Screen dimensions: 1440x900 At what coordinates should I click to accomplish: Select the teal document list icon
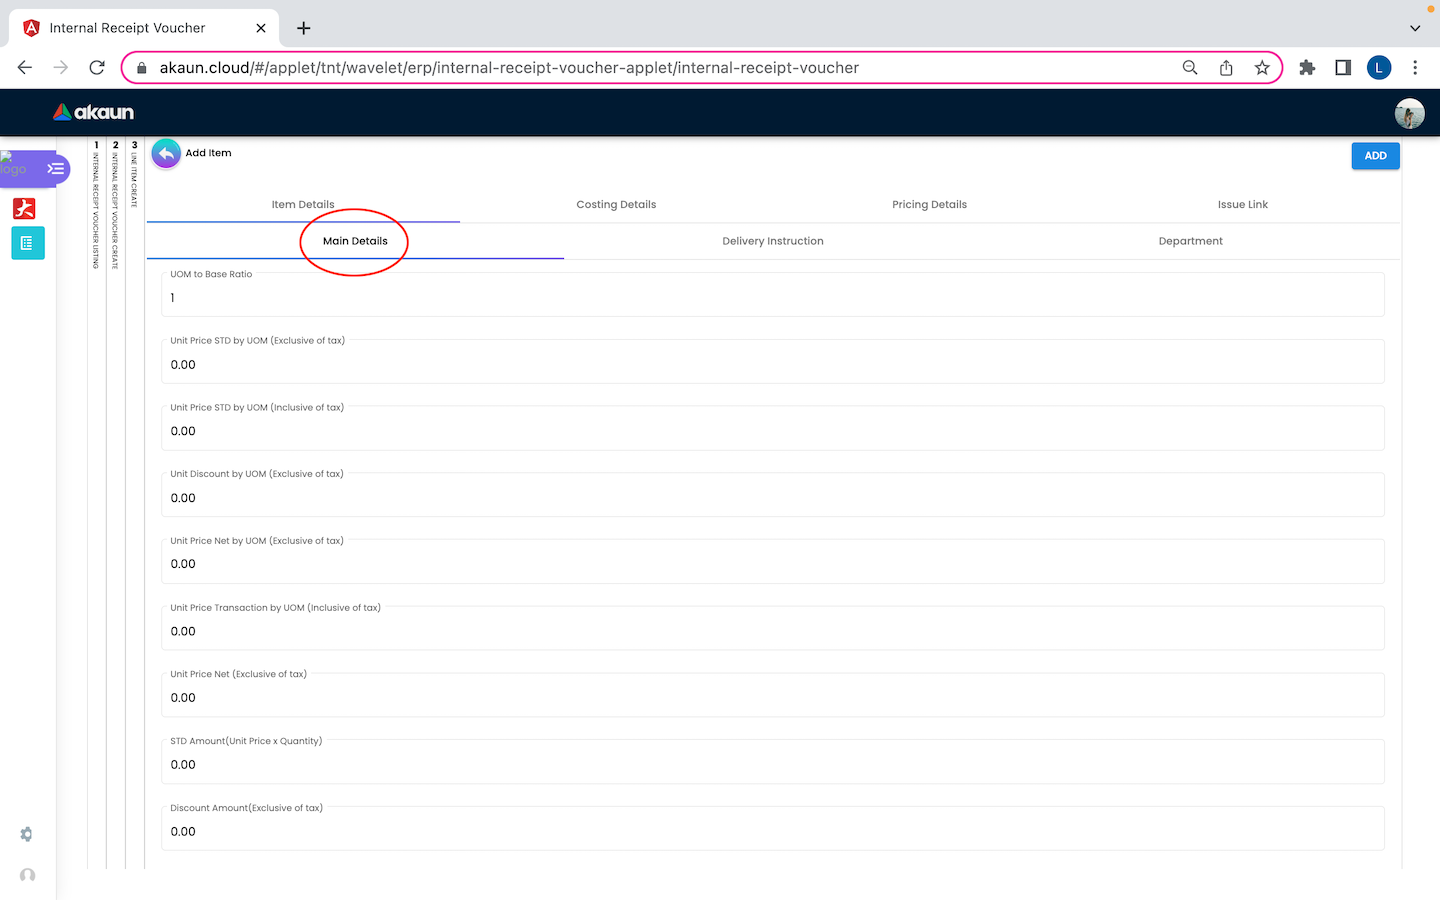[27, 243]
